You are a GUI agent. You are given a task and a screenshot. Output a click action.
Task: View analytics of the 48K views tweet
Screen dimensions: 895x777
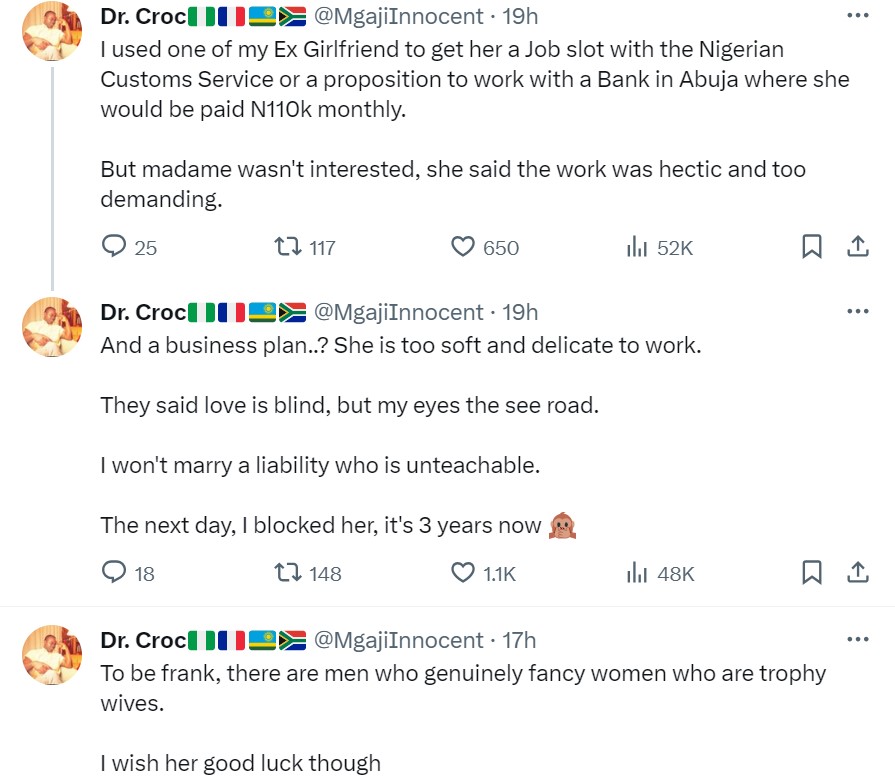coord(637,572)
